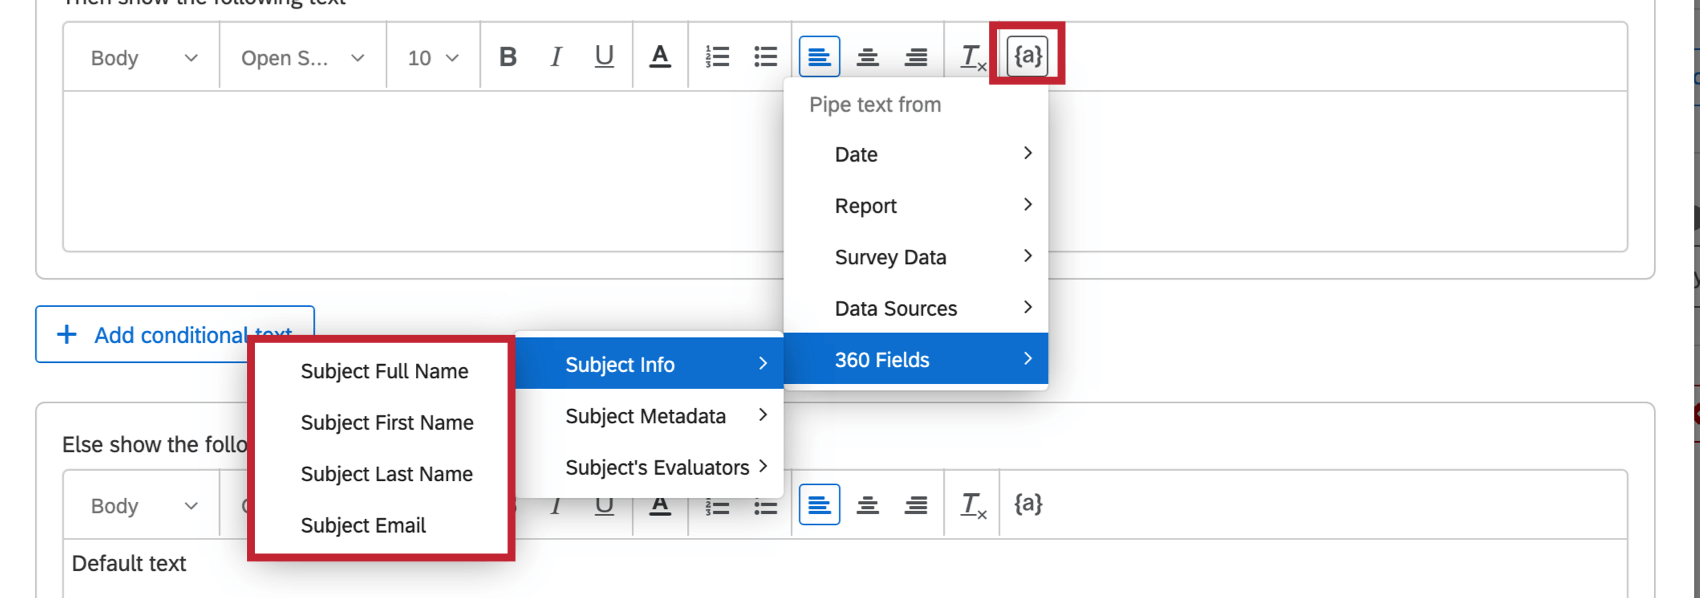This screenshot has height=598, width=1700.
Task: Click the piped text {a} button on top toolbar
Action: click(x=1028, y=55)
